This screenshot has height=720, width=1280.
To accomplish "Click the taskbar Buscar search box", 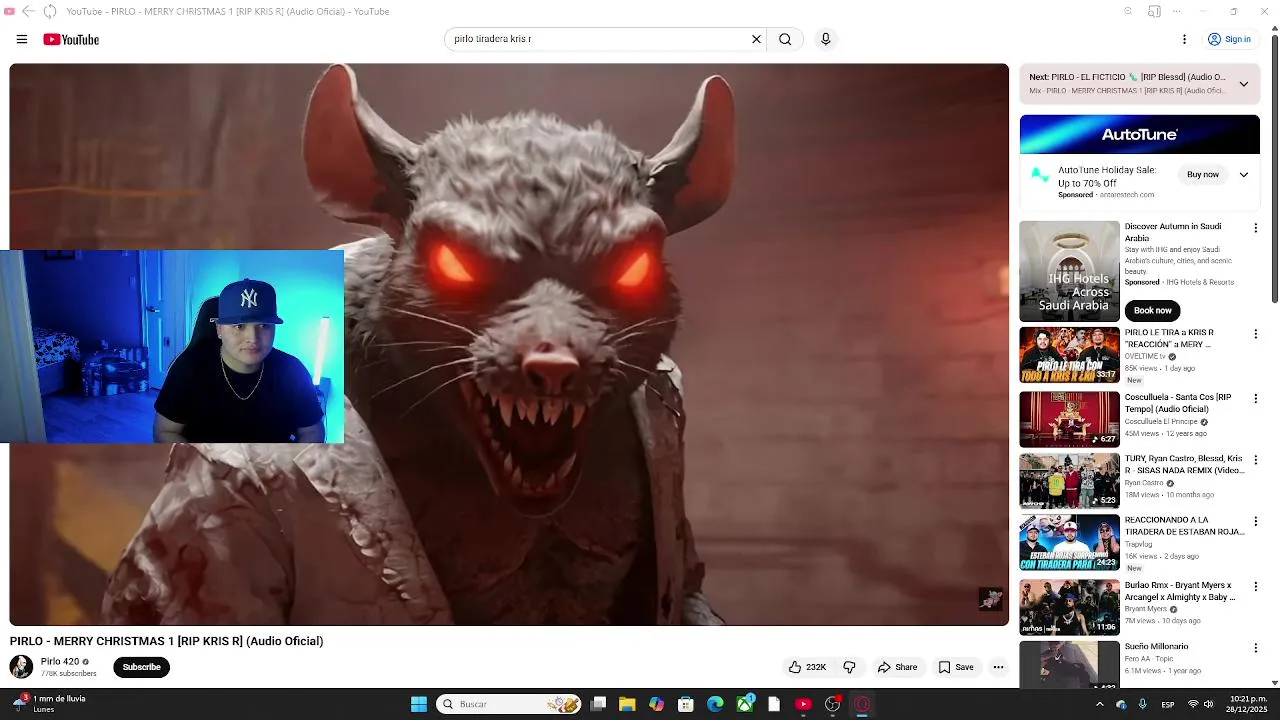I will pyautogui.click(x=510, y=704).
